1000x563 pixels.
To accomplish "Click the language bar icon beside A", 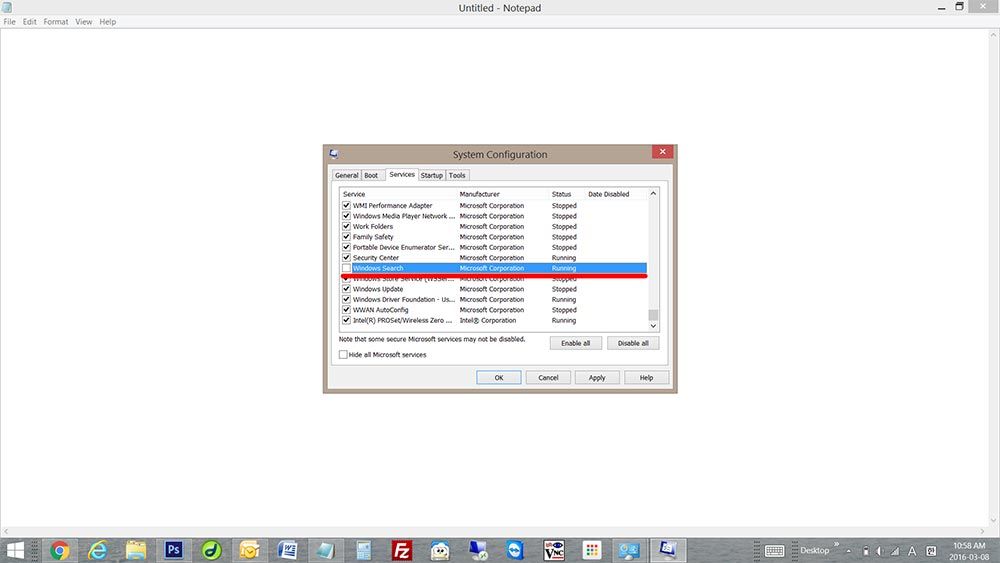I will coord(931,551).
